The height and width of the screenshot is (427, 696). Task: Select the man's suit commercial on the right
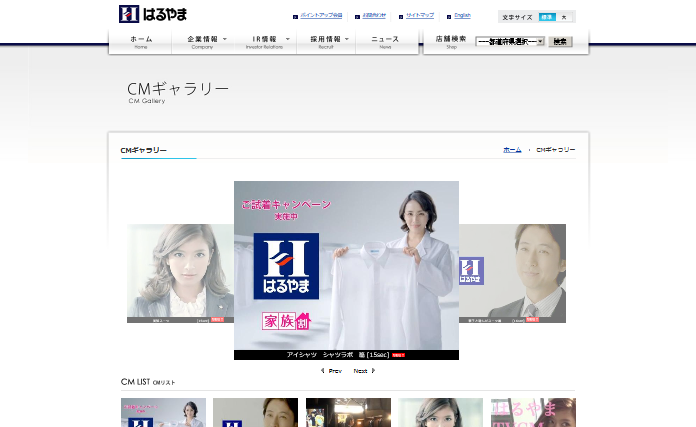pos(512,273)
